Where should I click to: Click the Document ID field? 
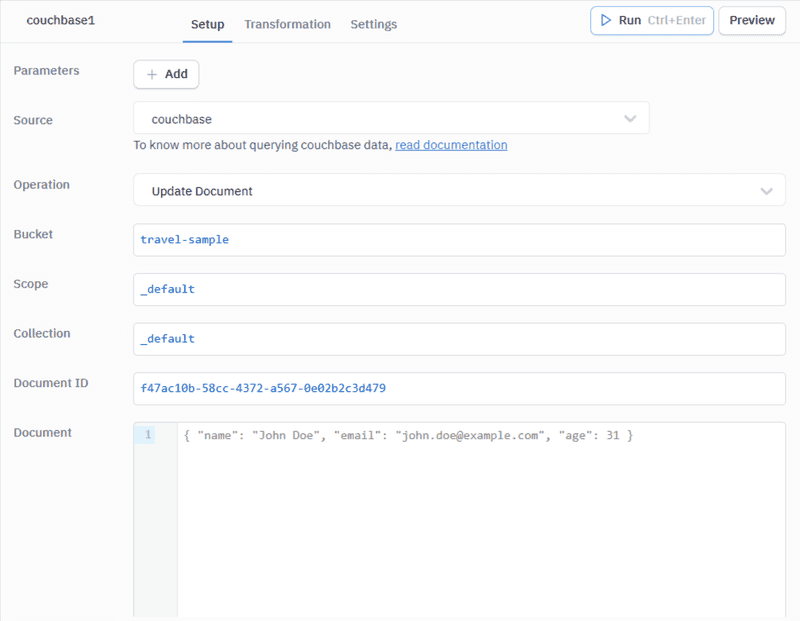tap(400, 388)
